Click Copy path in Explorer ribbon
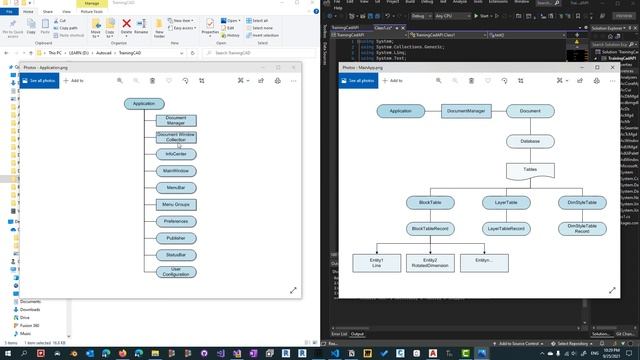The image size is (640, 360). [65, 28]
